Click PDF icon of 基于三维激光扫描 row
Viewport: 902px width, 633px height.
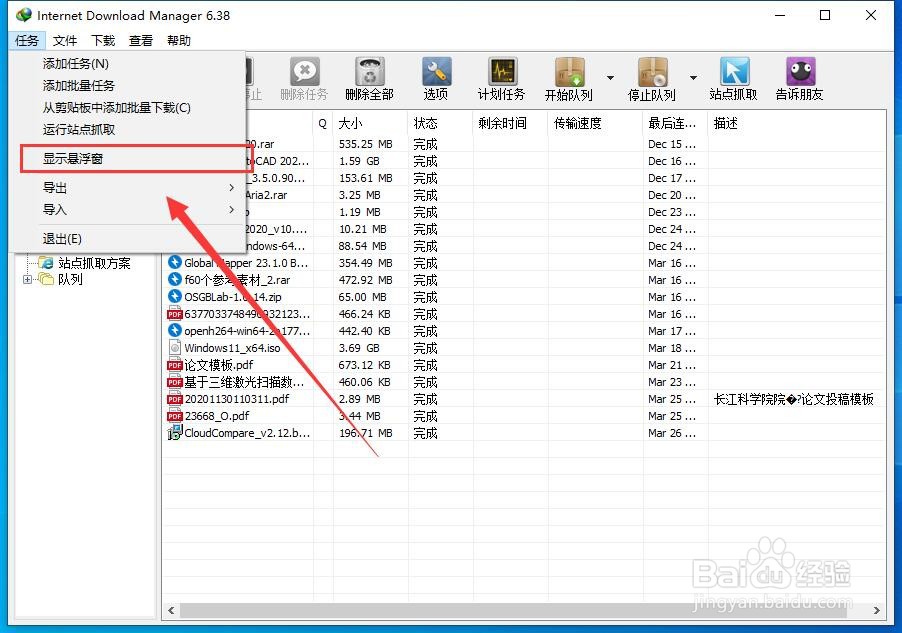click(x=174, y=382)
